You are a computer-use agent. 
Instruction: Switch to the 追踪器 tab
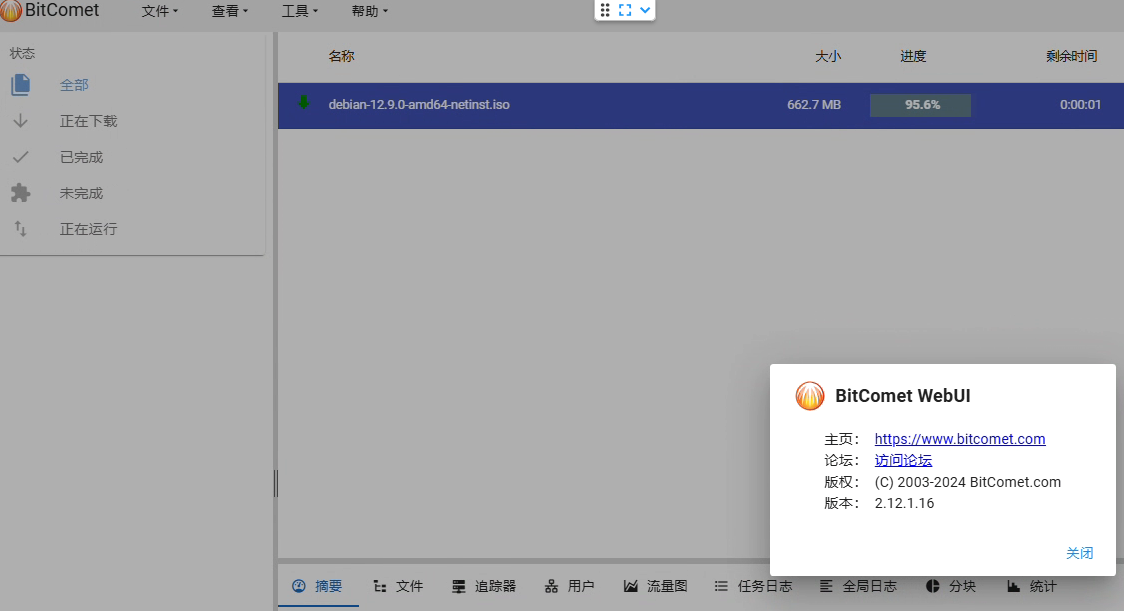tap(484, 586)
